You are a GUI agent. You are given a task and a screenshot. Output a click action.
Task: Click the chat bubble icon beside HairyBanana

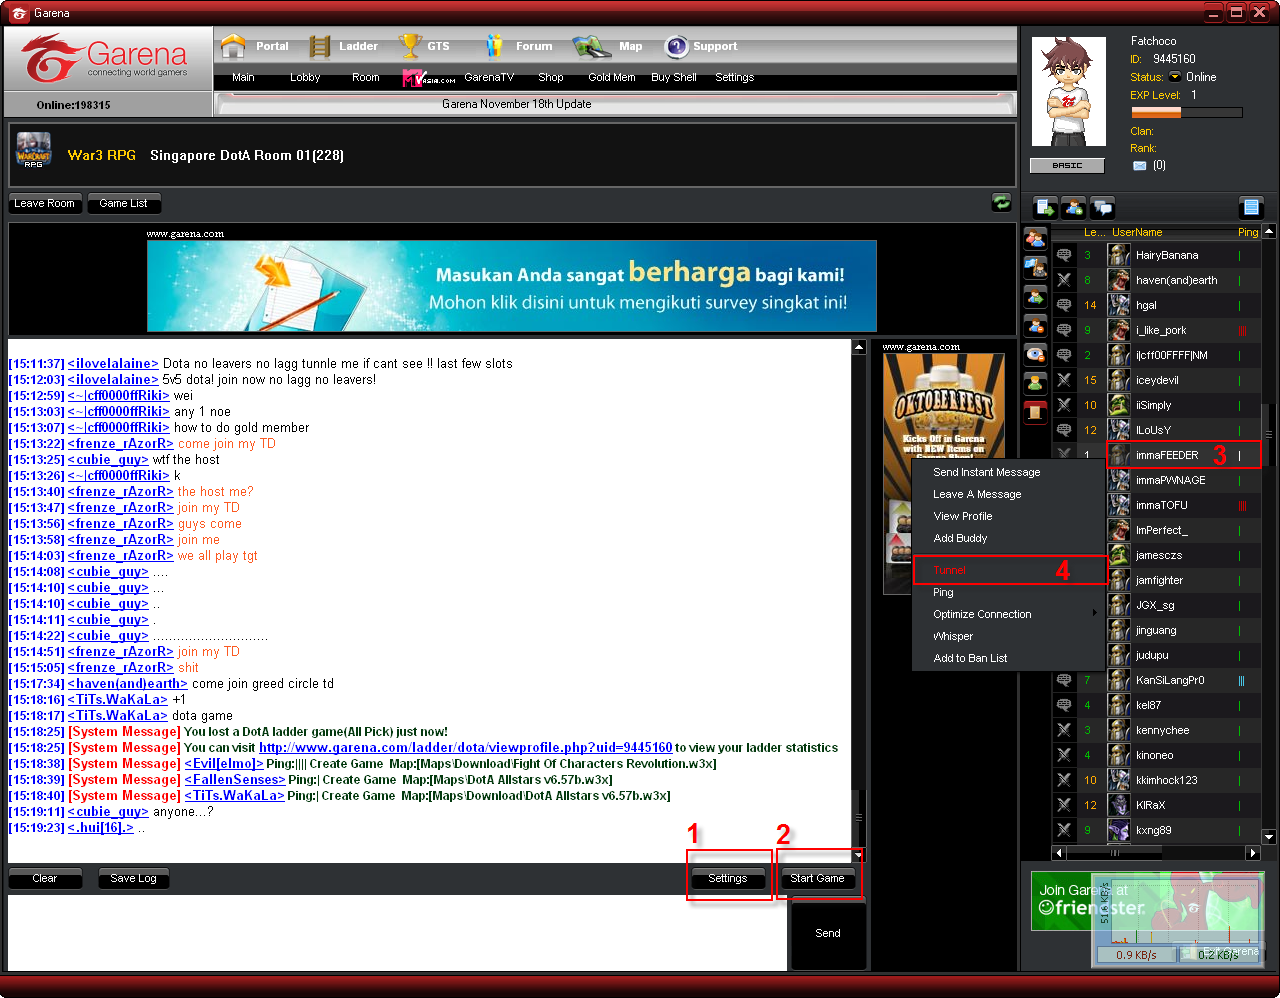click(x=1064, y=255)
